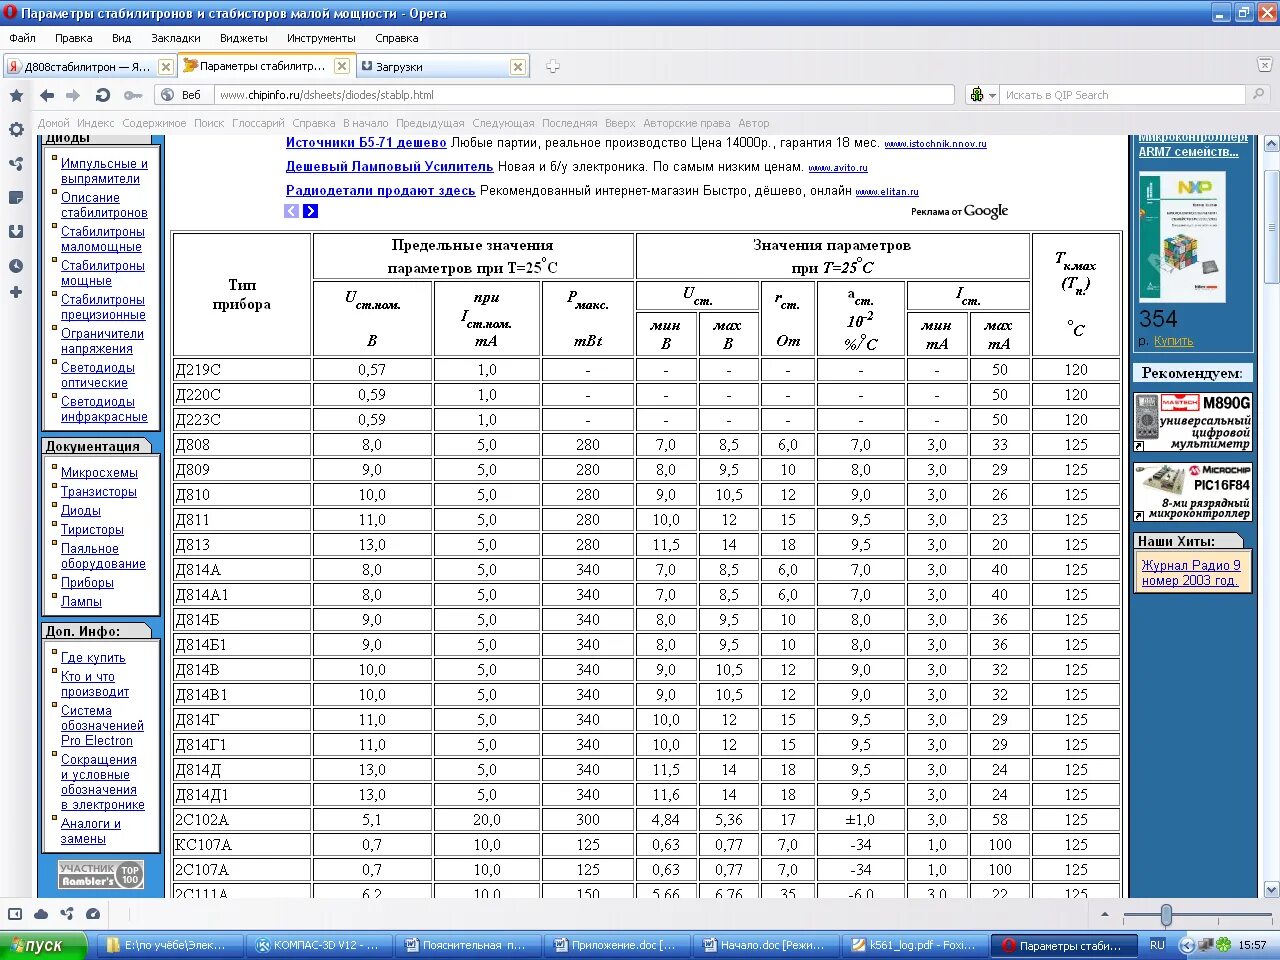Click the magnifier search button
Viewport: 1280px width, 960px height.
point(1258,94)
